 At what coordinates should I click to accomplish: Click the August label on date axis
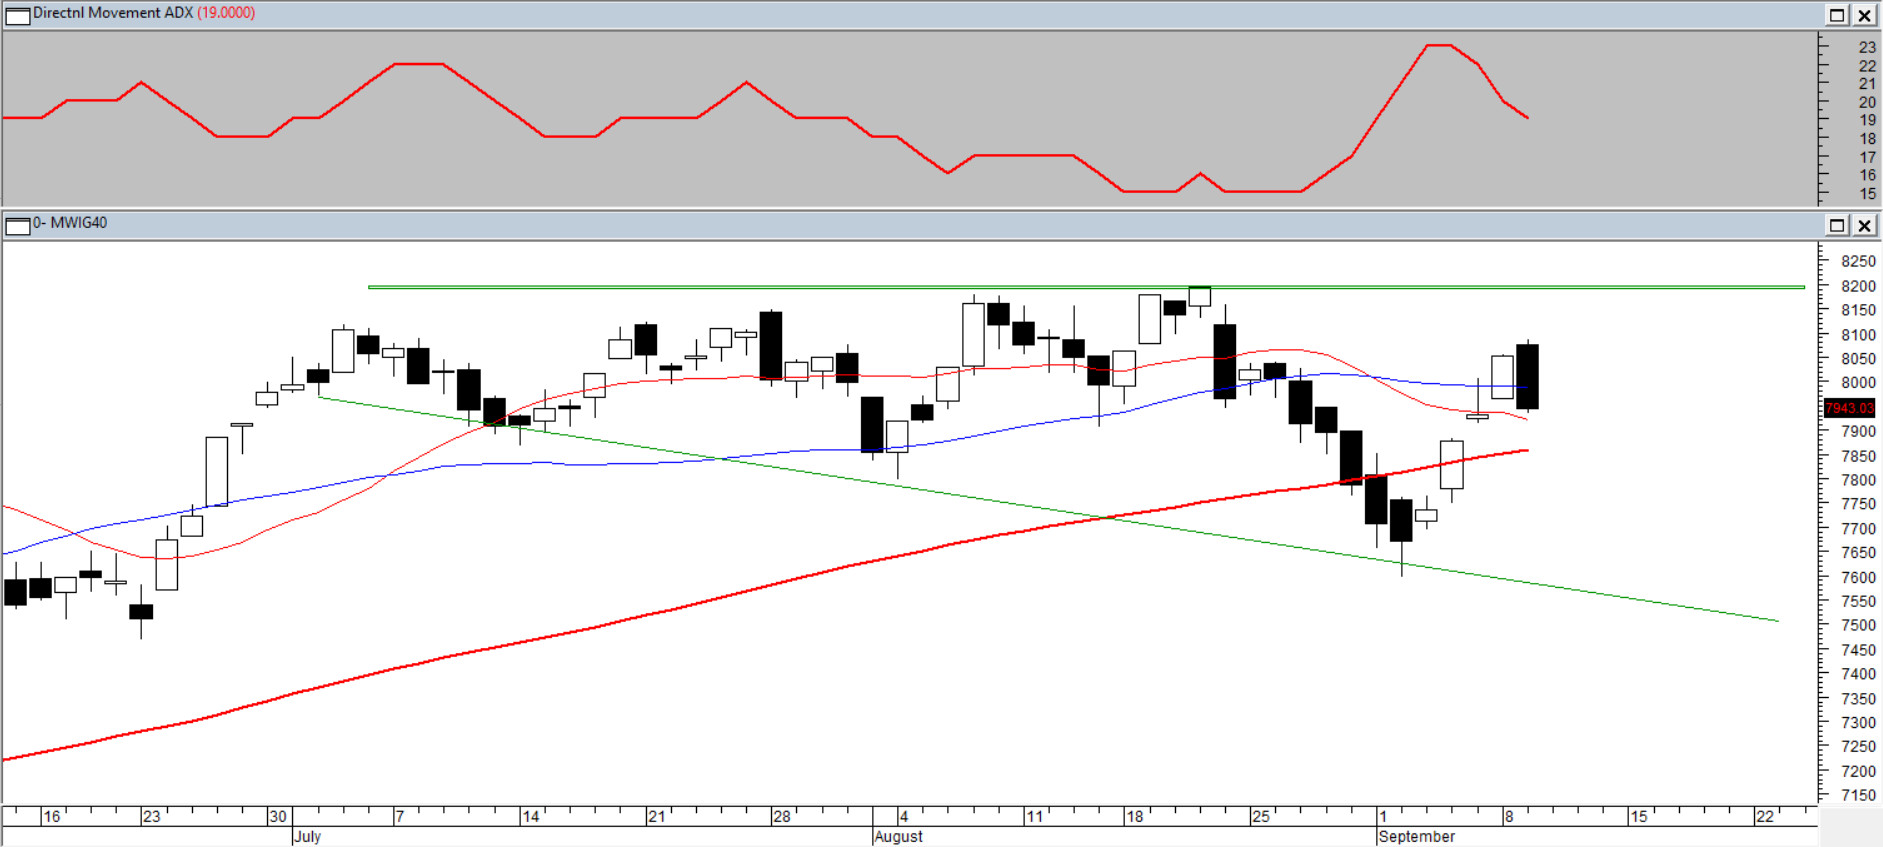[x=898, y=836]
